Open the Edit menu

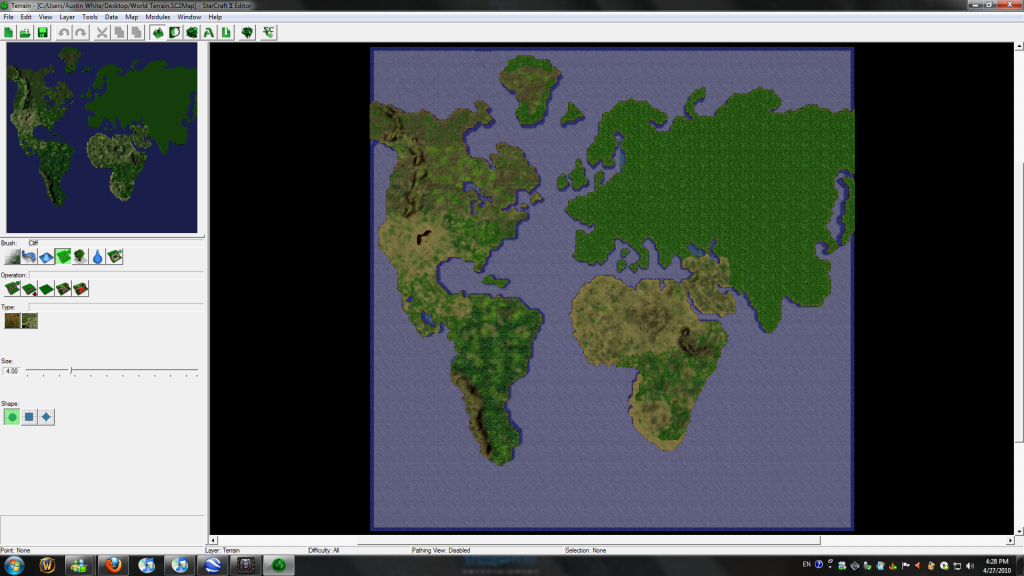click(26, 17)
